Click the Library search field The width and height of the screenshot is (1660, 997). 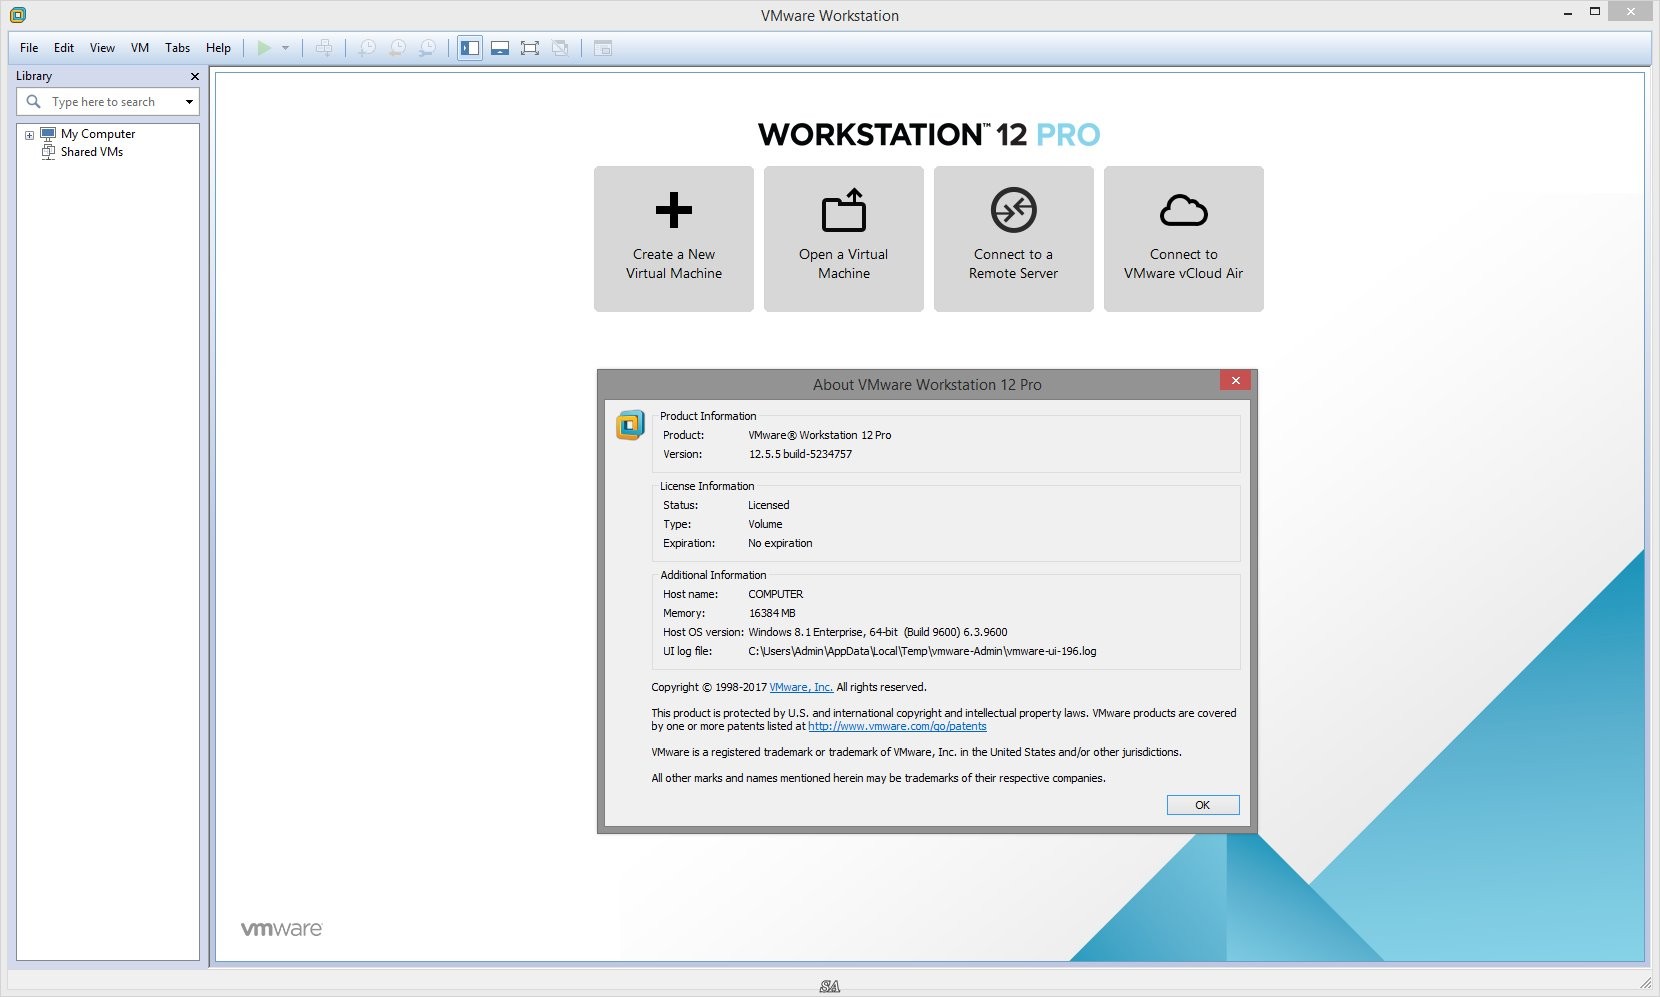[108, 102]
